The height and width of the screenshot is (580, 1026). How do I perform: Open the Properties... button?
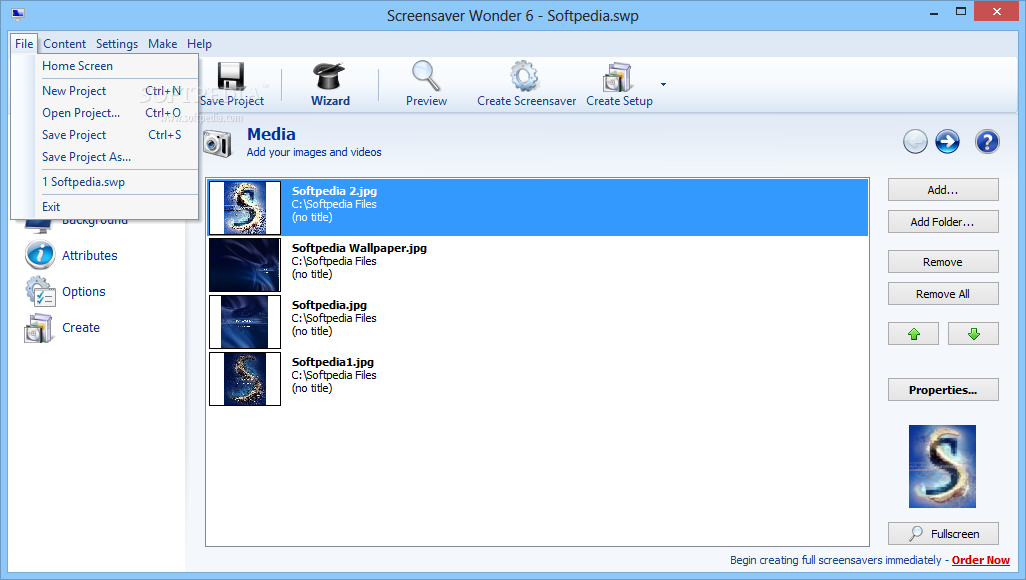(x=943, y=390)
